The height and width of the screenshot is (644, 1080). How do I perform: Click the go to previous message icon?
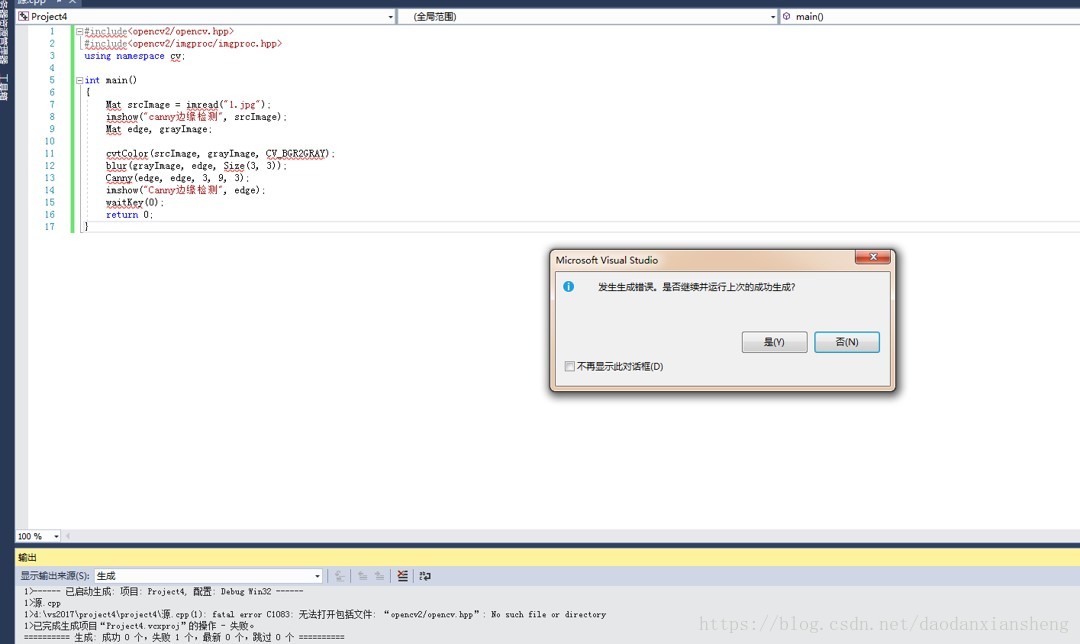[x=362, y=576]
